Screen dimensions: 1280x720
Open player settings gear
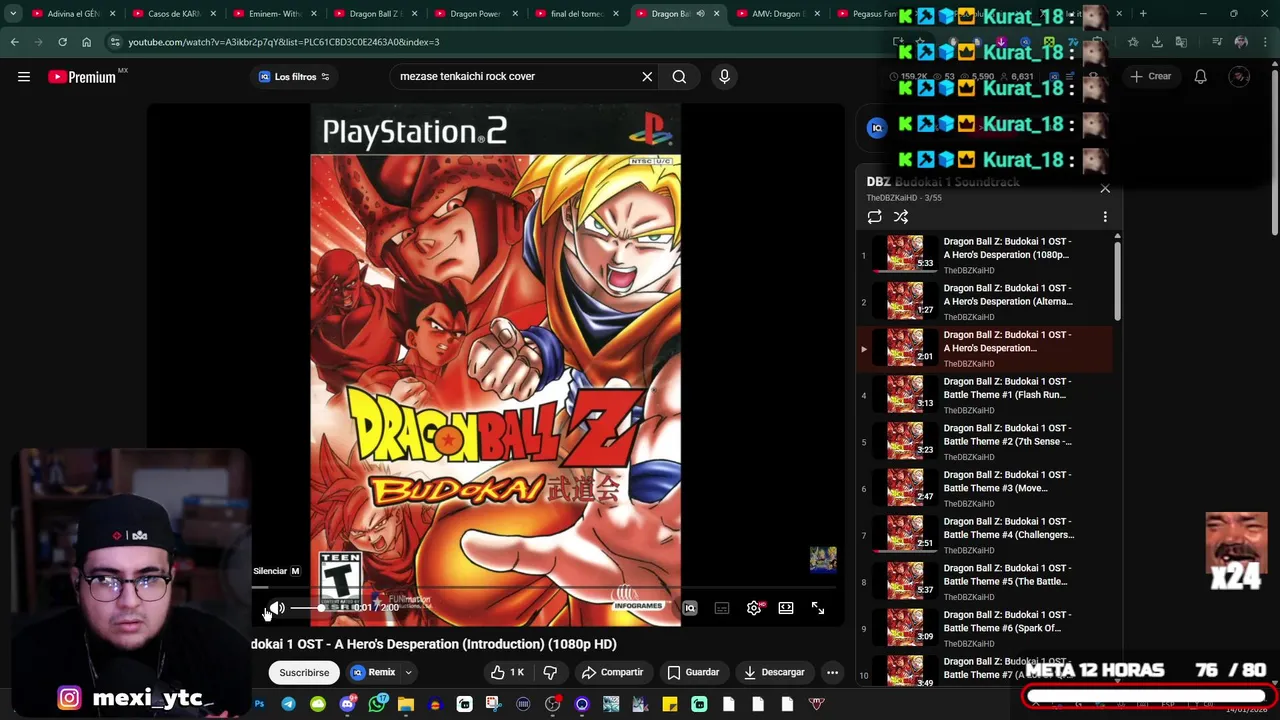(x=754, y=608)
